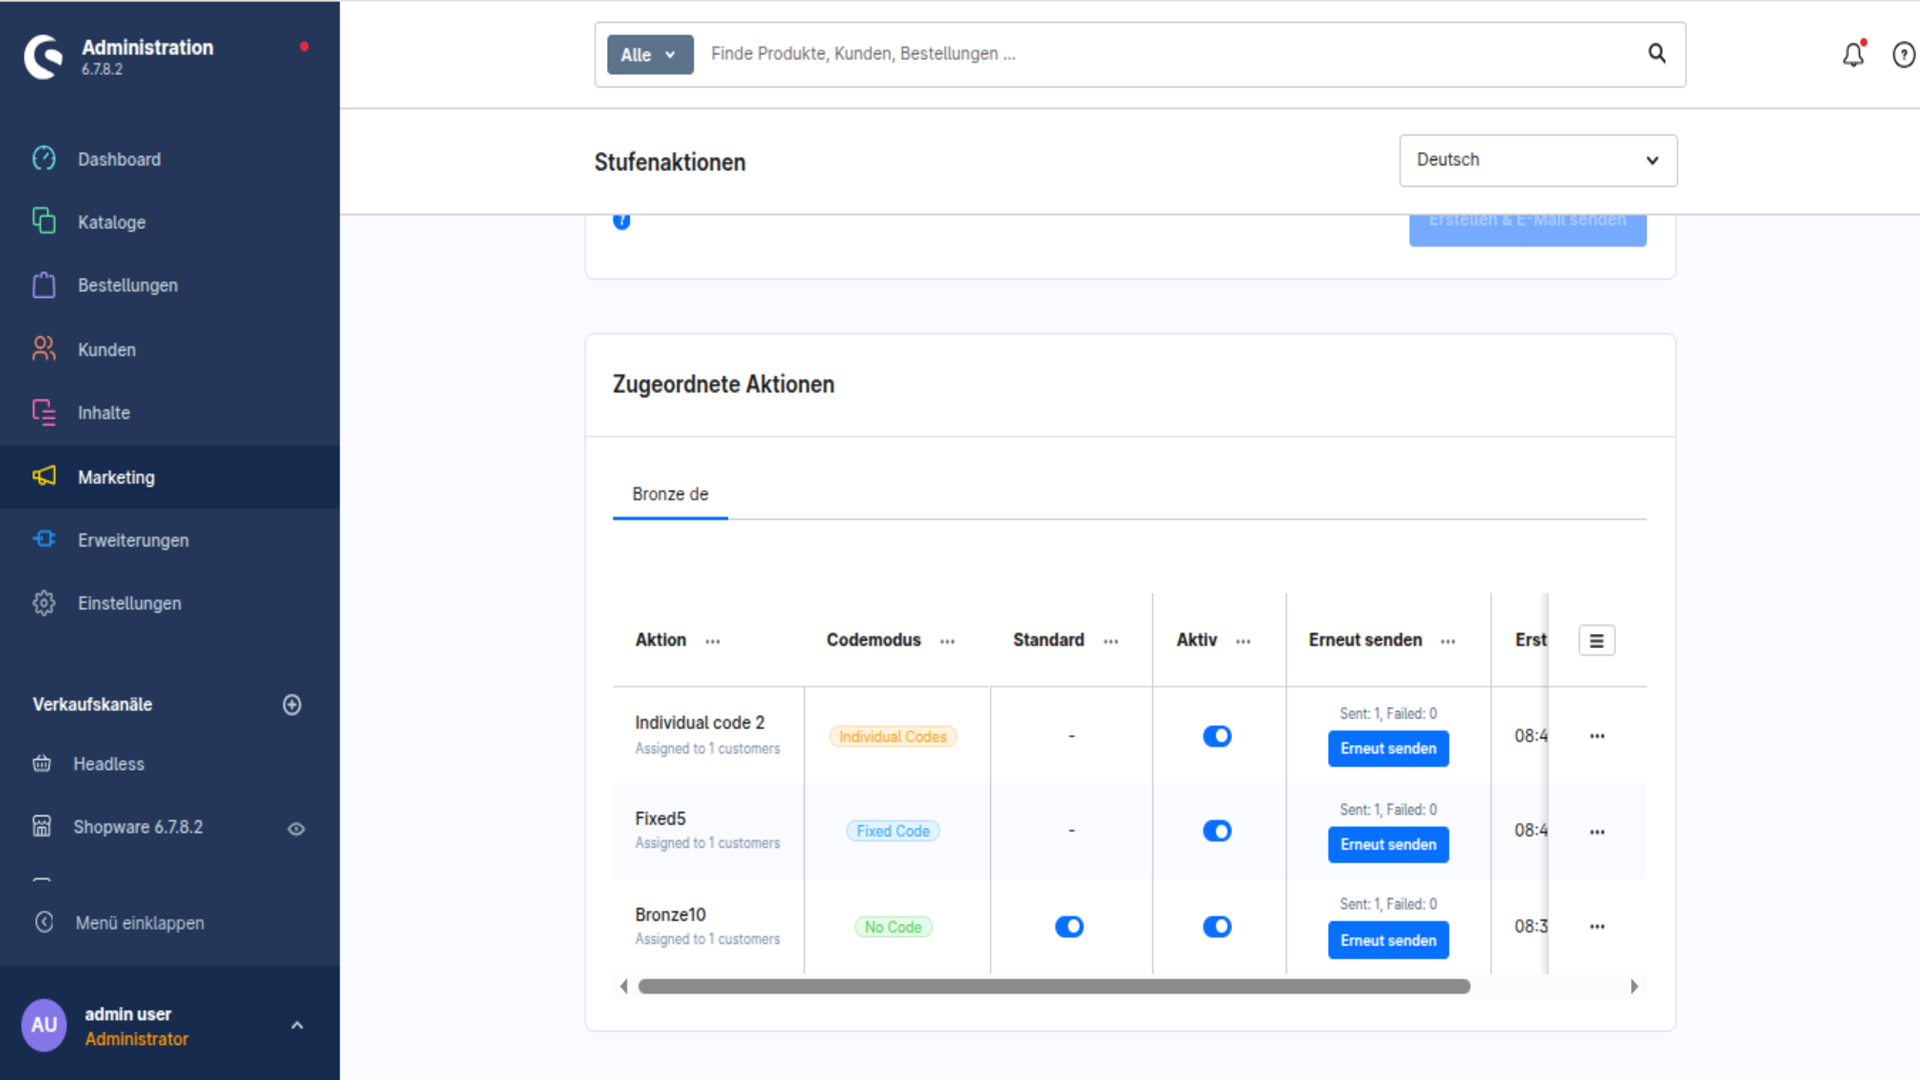Click the No Code badge
The width and height of the screenshot is (1920, 1080).
click(x=893, y=927)
